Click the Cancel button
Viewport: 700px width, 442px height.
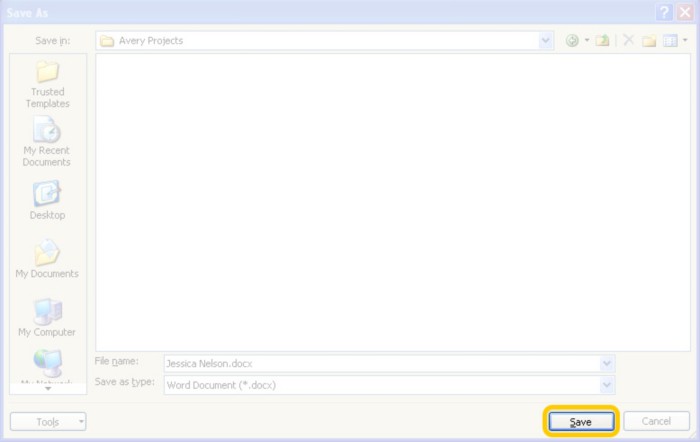click(656, 421)
